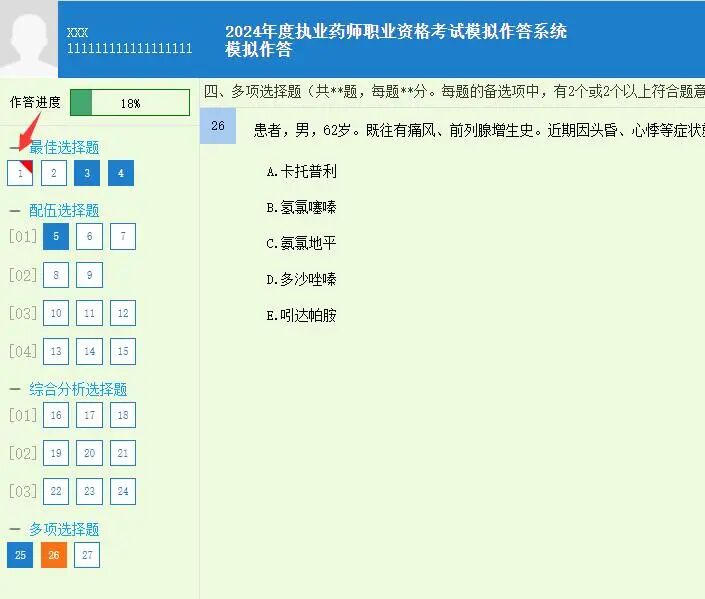The height and width of the screenshot is (599, 705).
Task: Jump to answered question 3
Action: point(87,173)
